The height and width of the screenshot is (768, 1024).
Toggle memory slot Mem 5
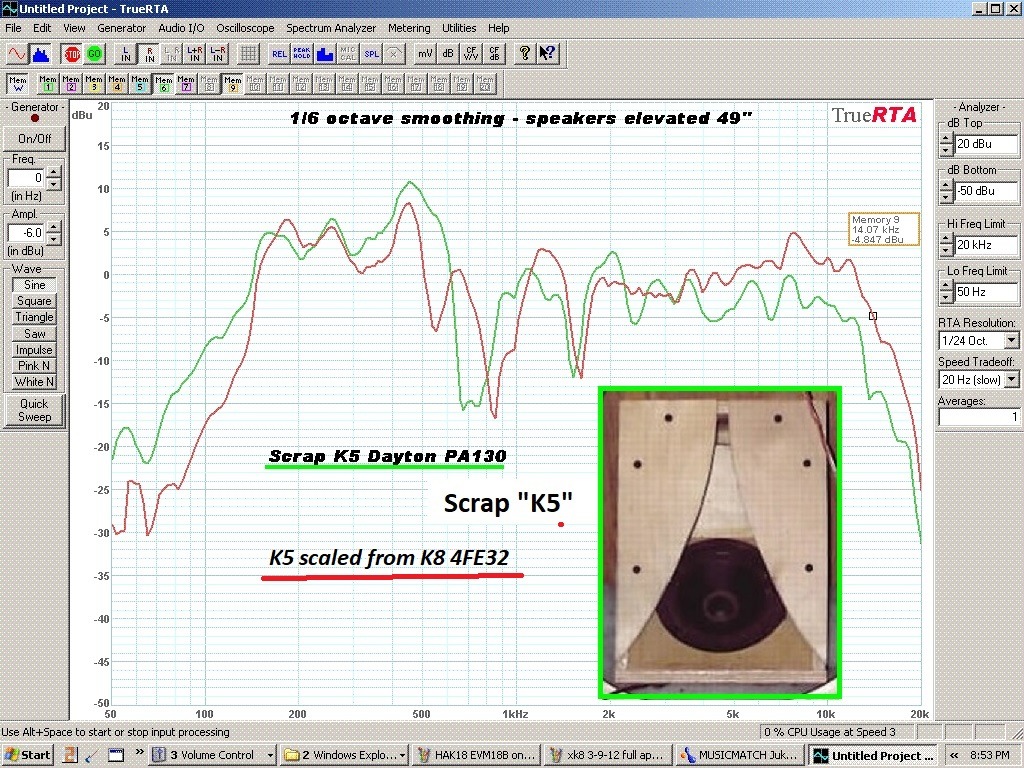139,84
